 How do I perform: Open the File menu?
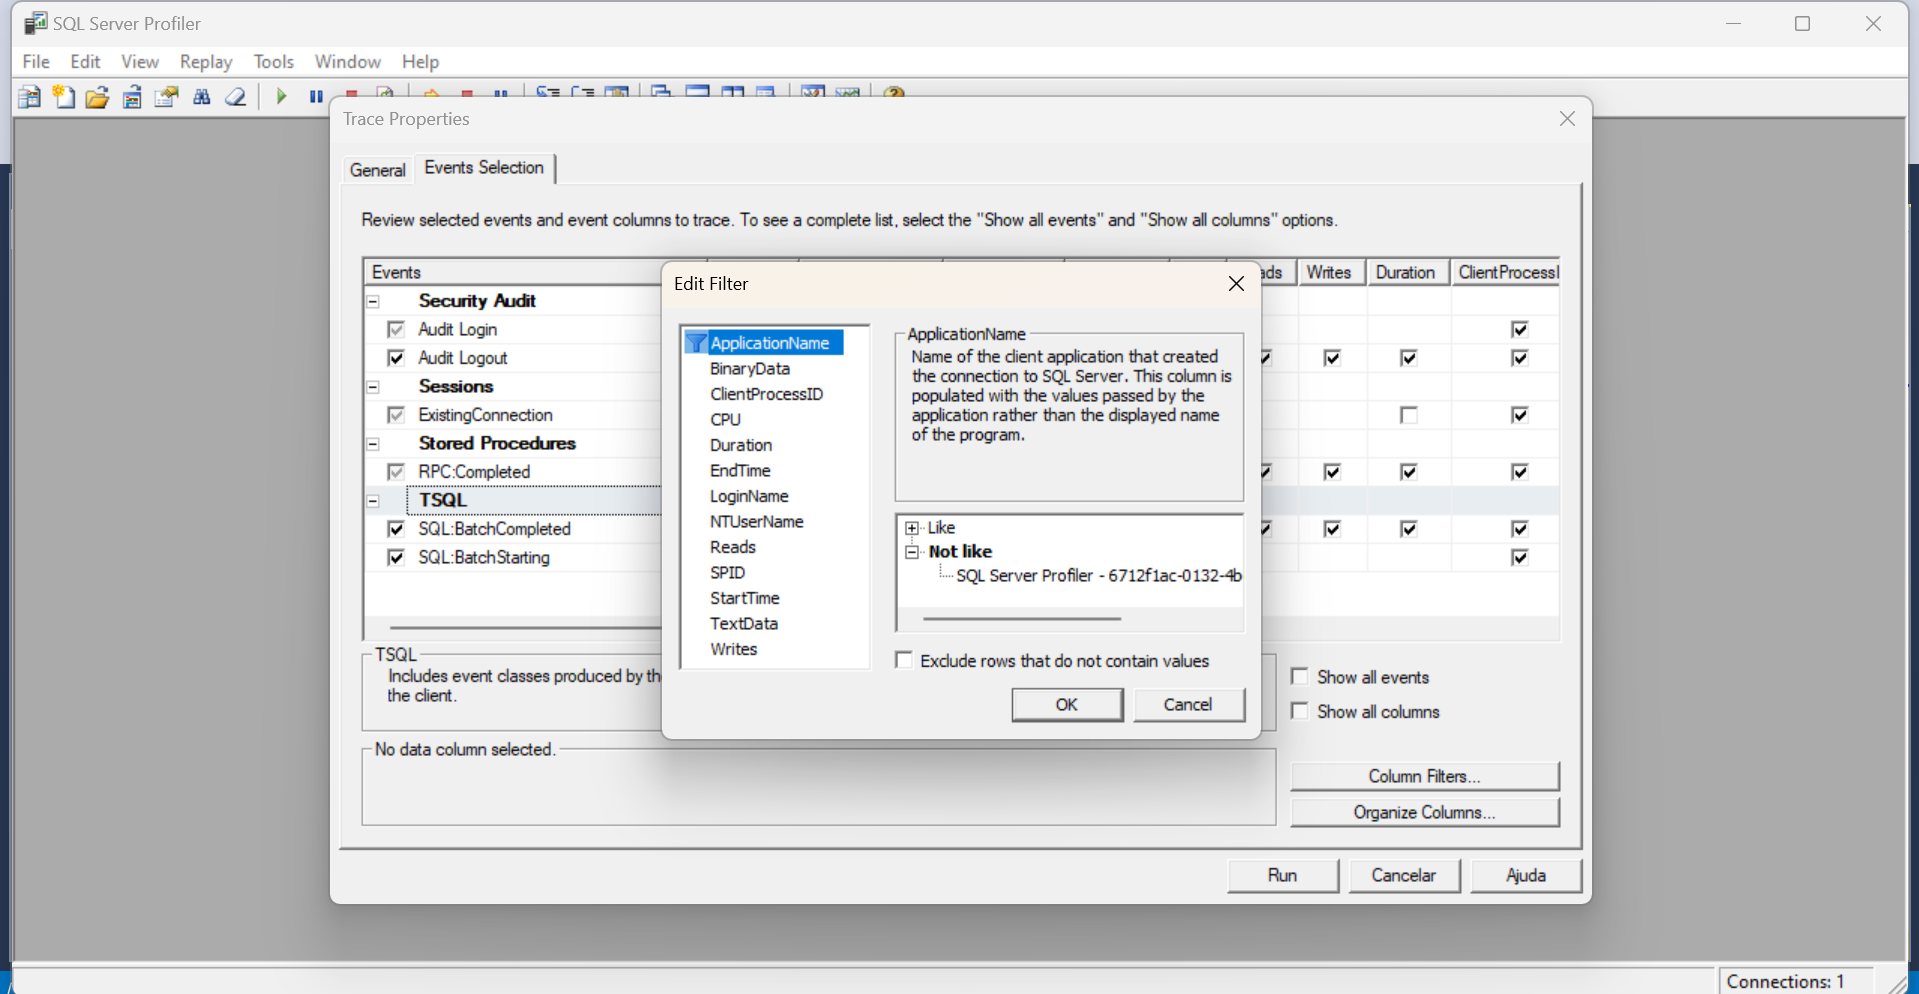point(36,62)
